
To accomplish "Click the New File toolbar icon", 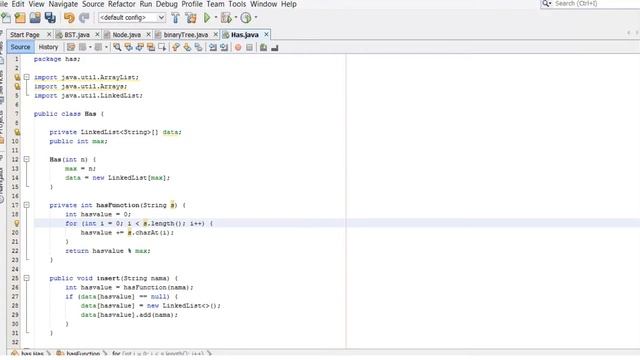I will 6,18.
